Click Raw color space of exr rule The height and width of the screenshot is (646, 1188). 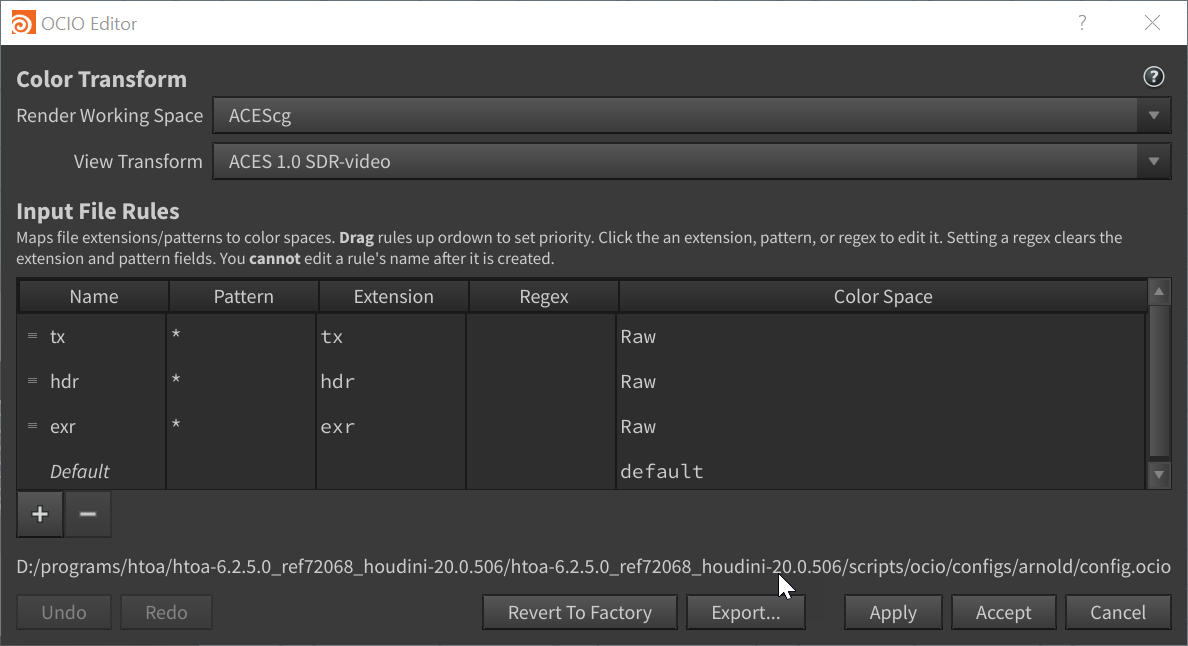pos(638,426)
